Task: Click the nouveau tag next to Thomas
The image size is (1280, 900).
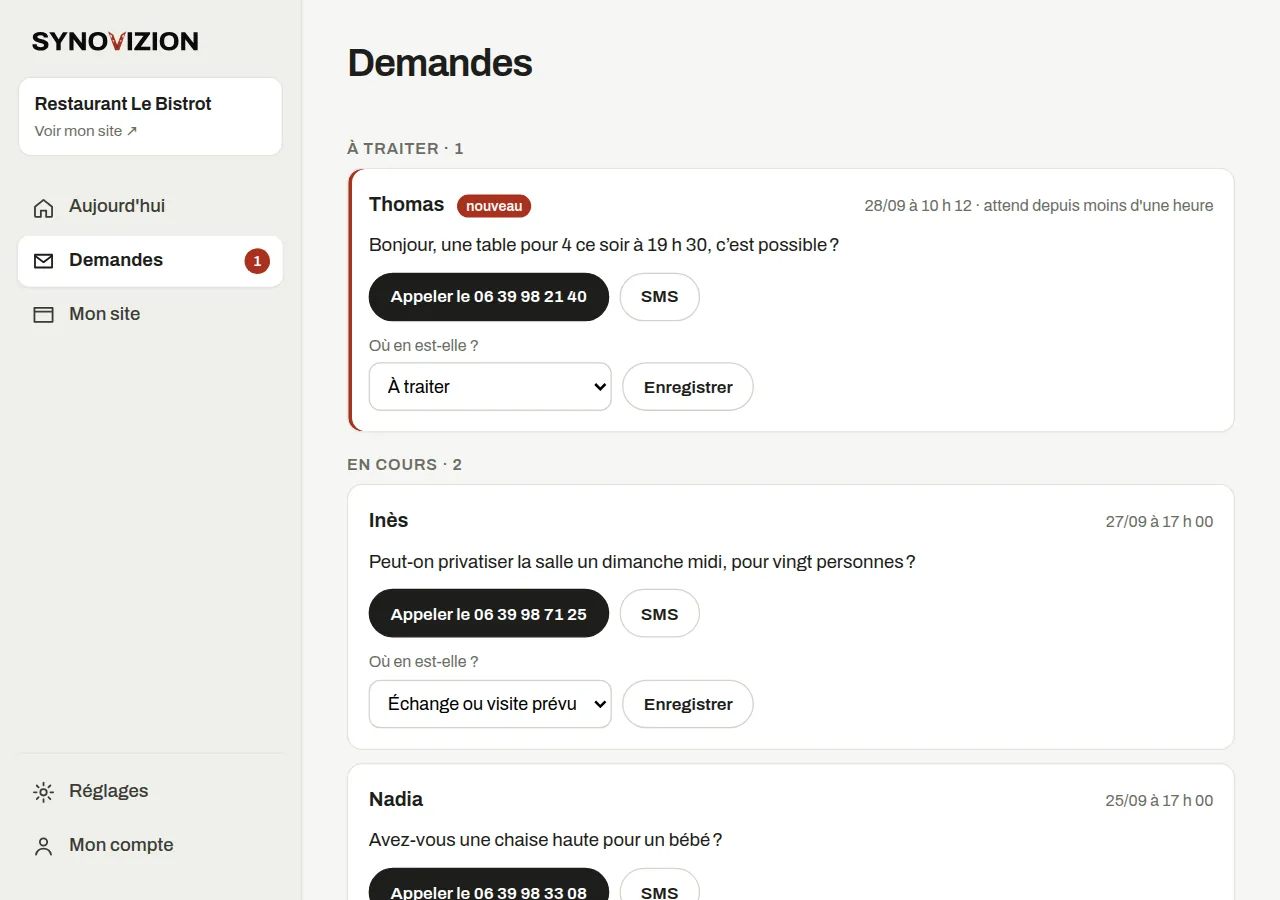Action: coord(494,206)
